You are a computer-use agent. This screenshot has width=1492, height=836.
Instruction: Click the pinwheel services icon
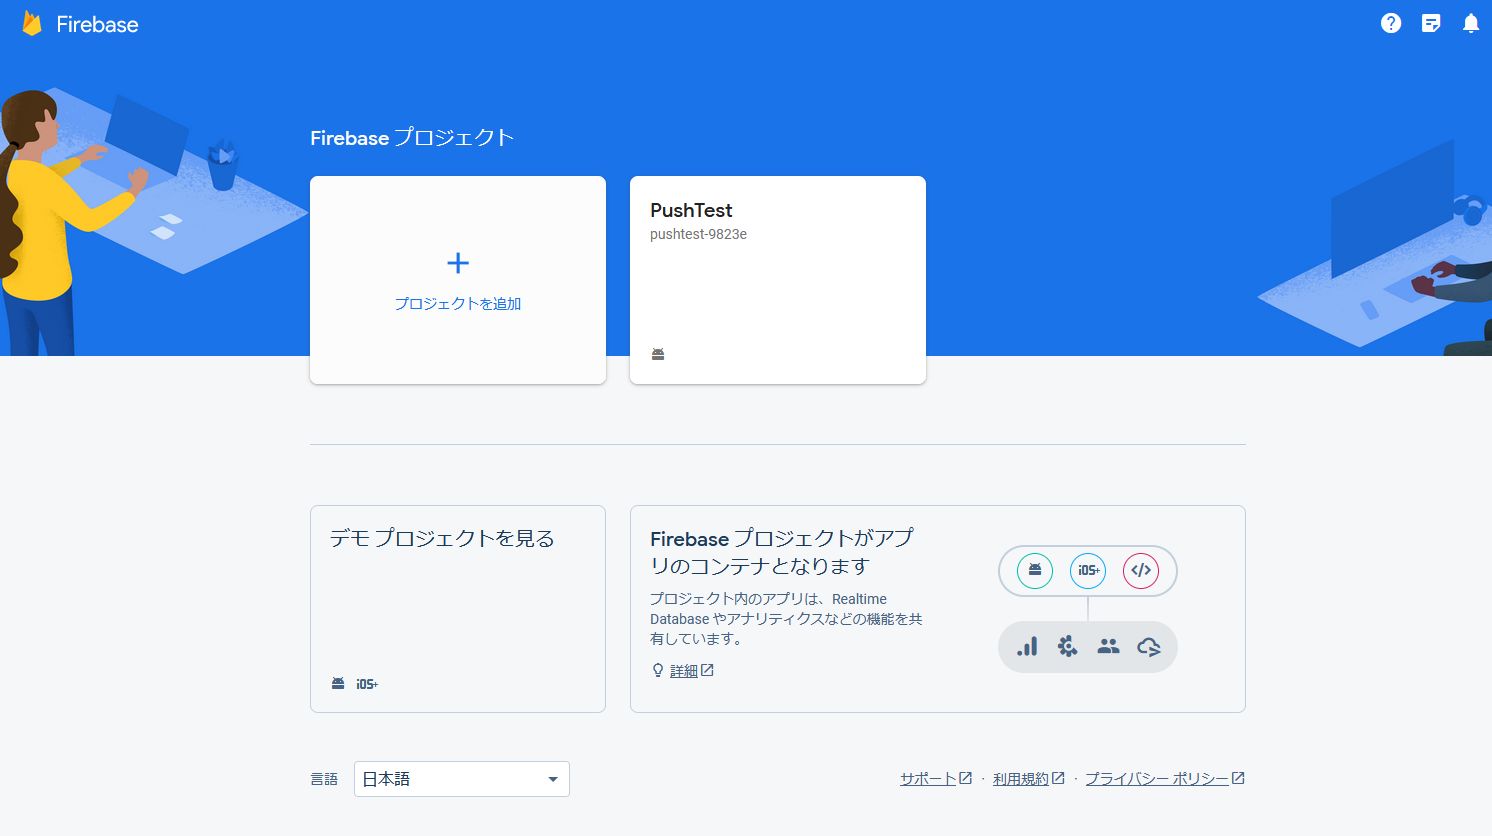click(1068, 647)
